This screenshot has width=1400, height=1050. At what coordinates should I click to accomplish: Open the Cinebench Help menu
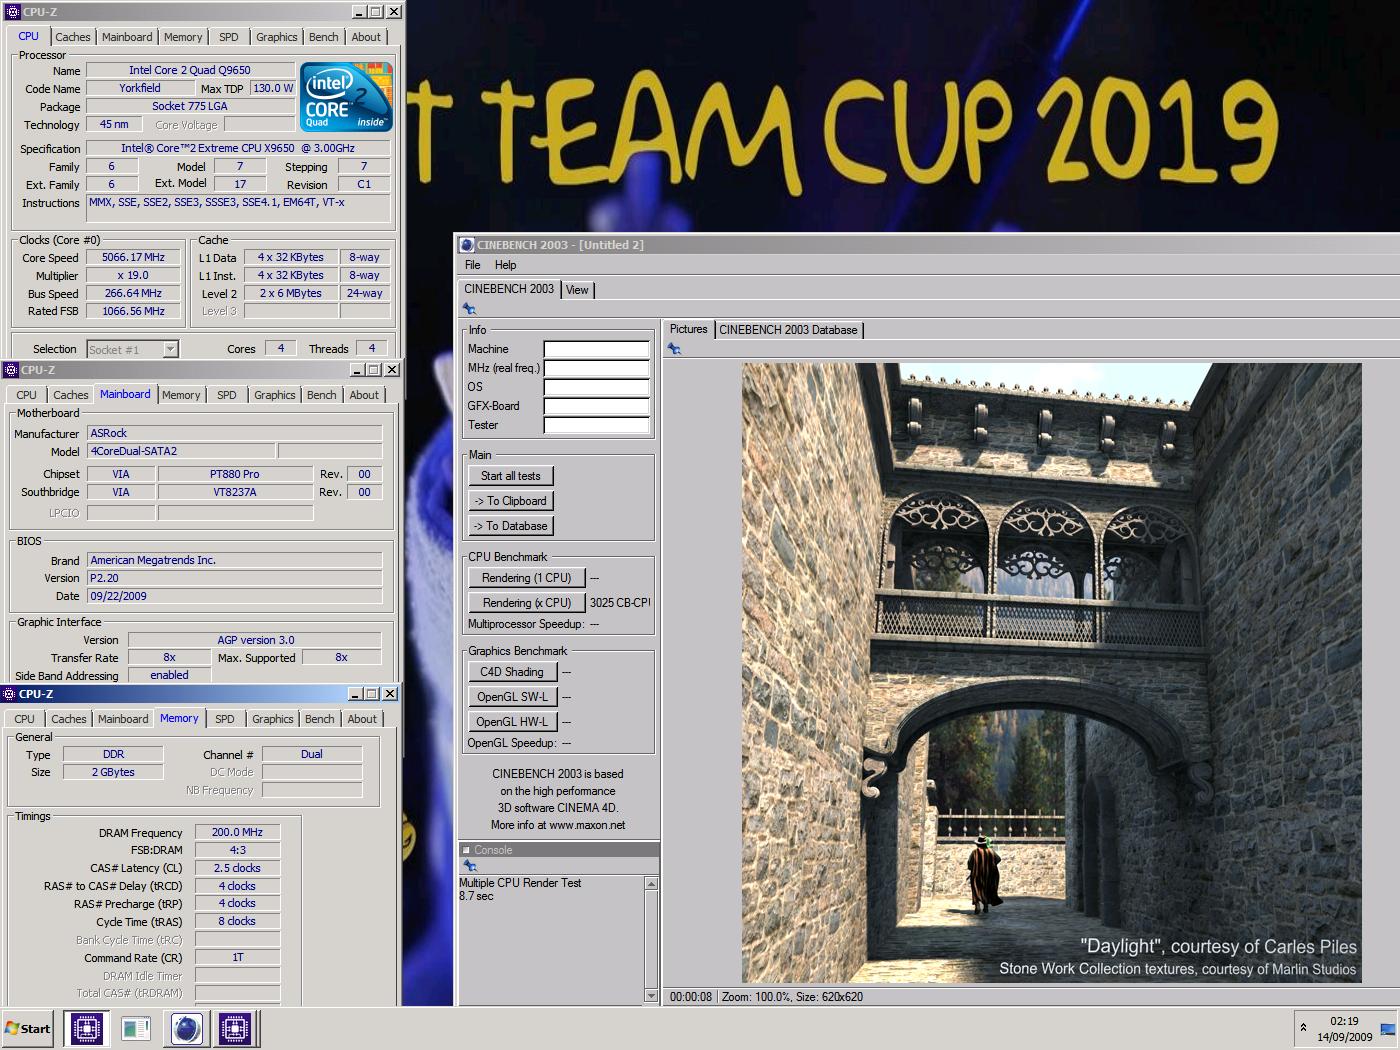click(x=506, y=265)
